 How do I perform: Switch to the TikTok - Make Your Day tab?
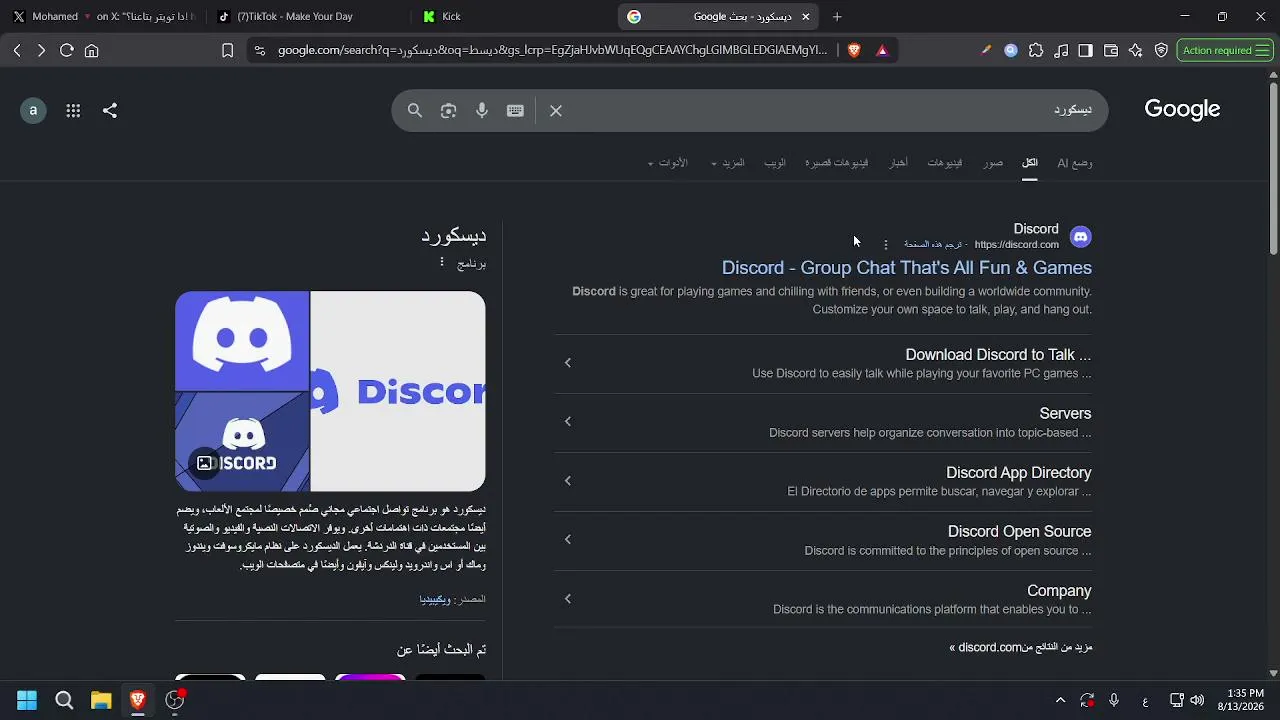point(305,16)
